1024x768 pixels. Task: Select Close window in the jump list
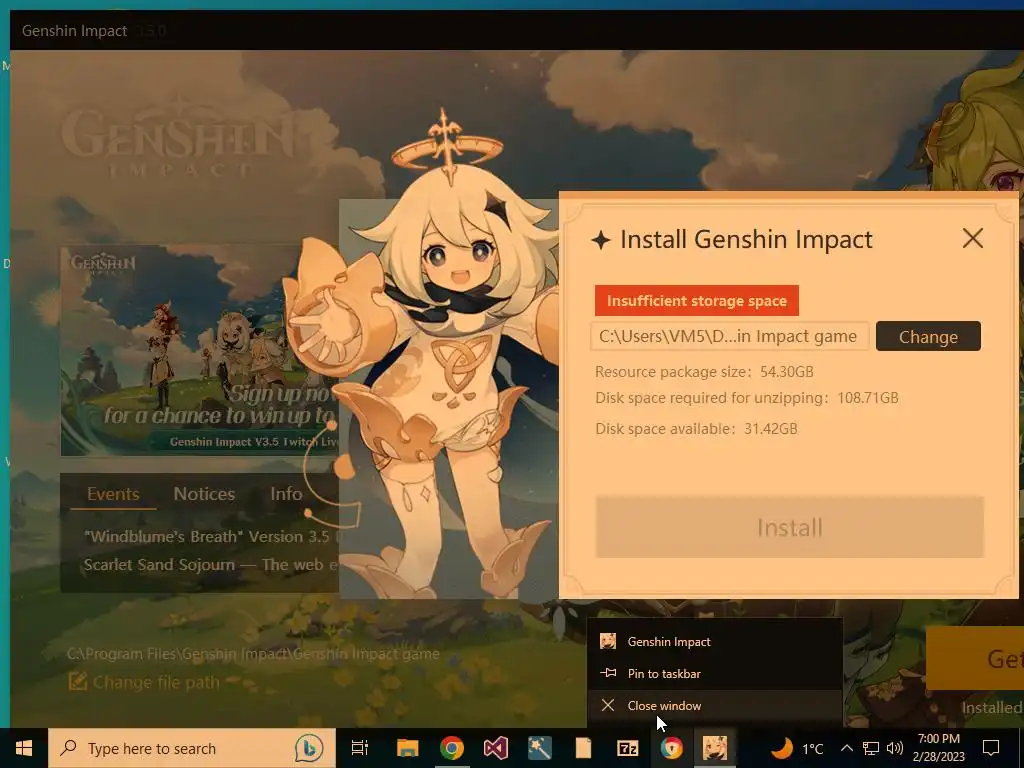pyautogui.click(x=714, y=705)
